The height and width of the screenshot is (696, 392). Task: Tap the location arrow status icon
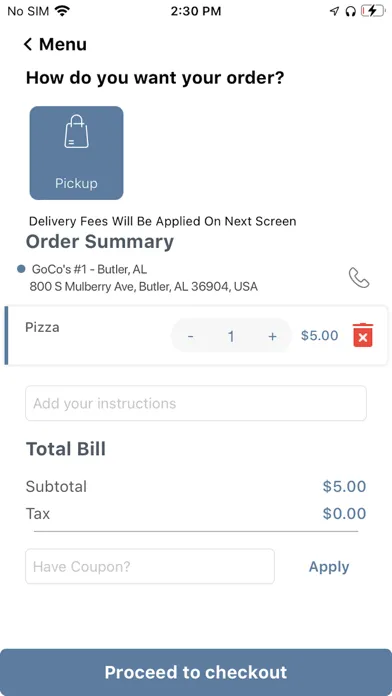[x=334, y=12]
